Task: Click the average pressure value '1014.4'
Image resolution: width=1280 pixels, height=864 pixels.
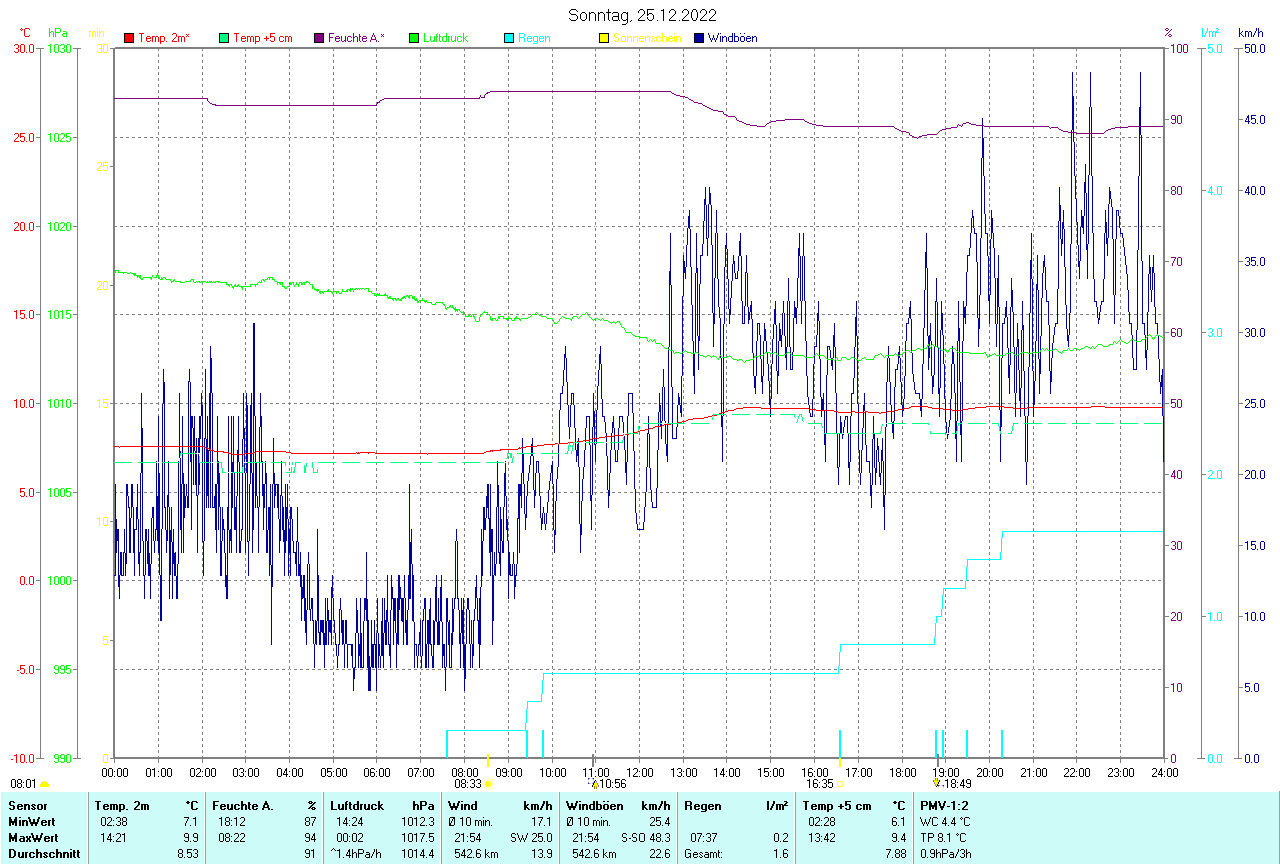Action: [x=418, y=853]
